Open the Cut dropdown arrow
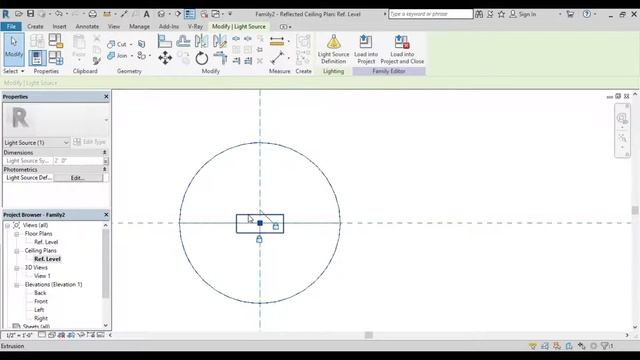640x360 pixels. (x=131, y=44)
